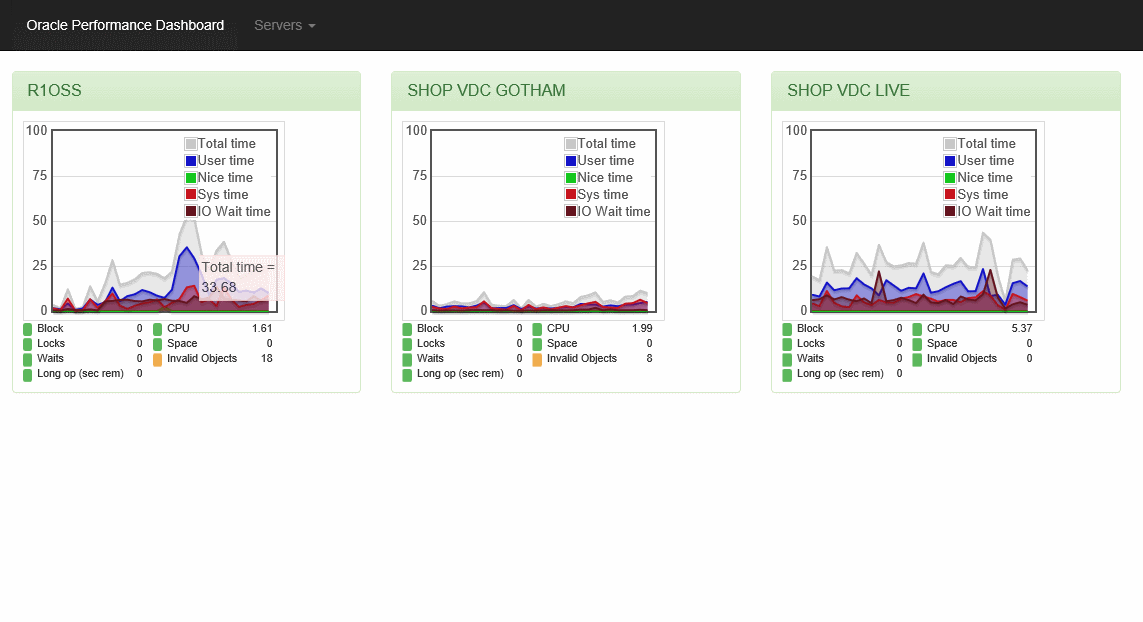Click the Total time swatch in R1OSS legend
The height and width of the screenshot is (622, 1143).
click(x=191, y=144)
